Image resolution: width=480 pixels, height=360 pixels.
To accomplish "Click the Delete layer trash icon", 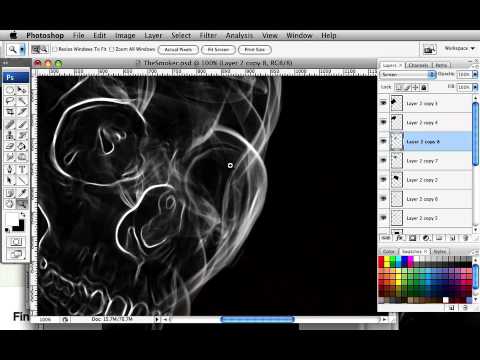I will (x=466, y=238).
